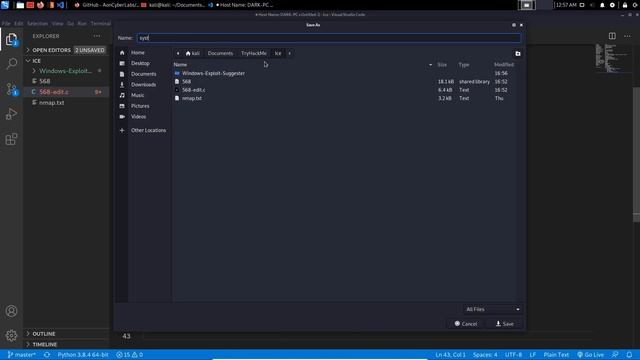The image size is (640, 360).
Task: Click Go Live in status bar
Action: coord(591,355)
